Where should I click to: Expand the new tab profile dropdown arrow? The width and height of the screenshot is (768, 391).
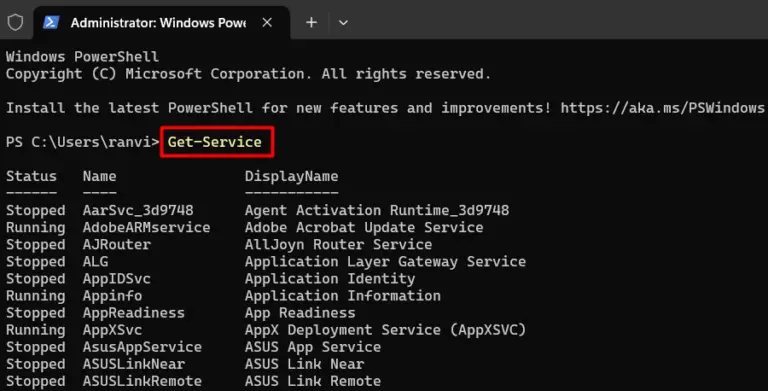click(x=343, y=23)
